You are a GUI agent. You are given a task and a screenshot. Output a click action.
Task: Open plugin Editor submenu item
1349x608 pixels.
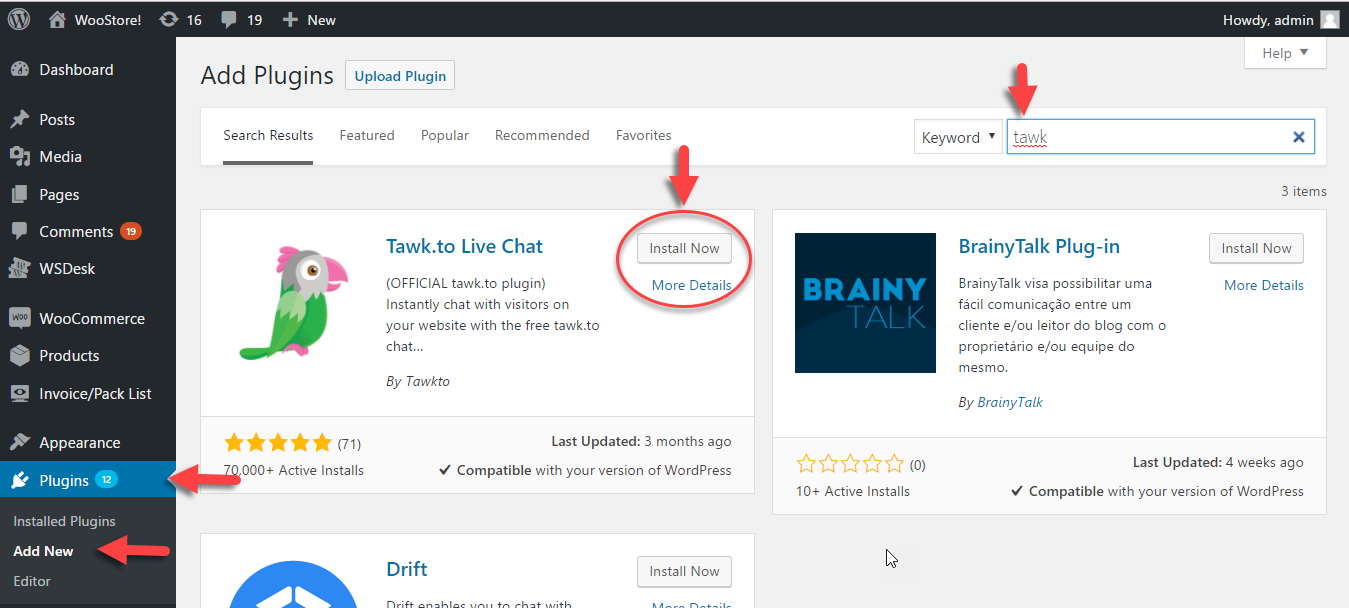(x=32, y=581)
